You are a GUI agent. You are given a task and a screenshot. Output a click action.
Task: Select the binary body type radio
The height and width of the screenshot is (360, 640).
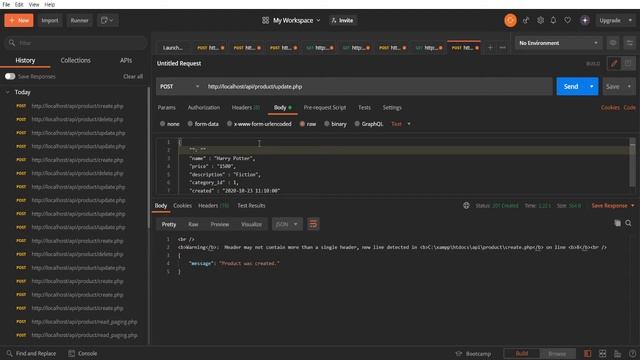pyautogui.click(x=327, y=124)
